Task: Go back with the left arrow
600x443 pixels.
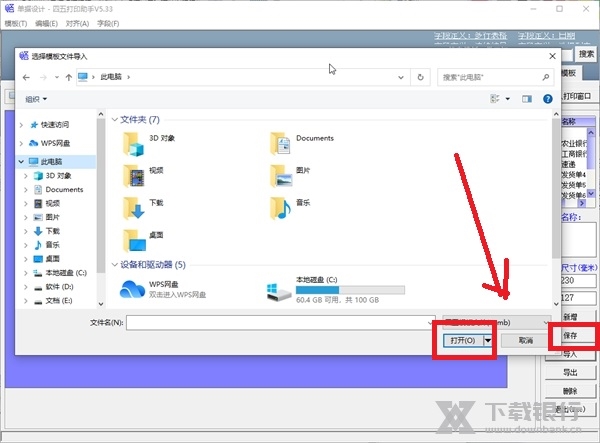Action: pos(26,77)
